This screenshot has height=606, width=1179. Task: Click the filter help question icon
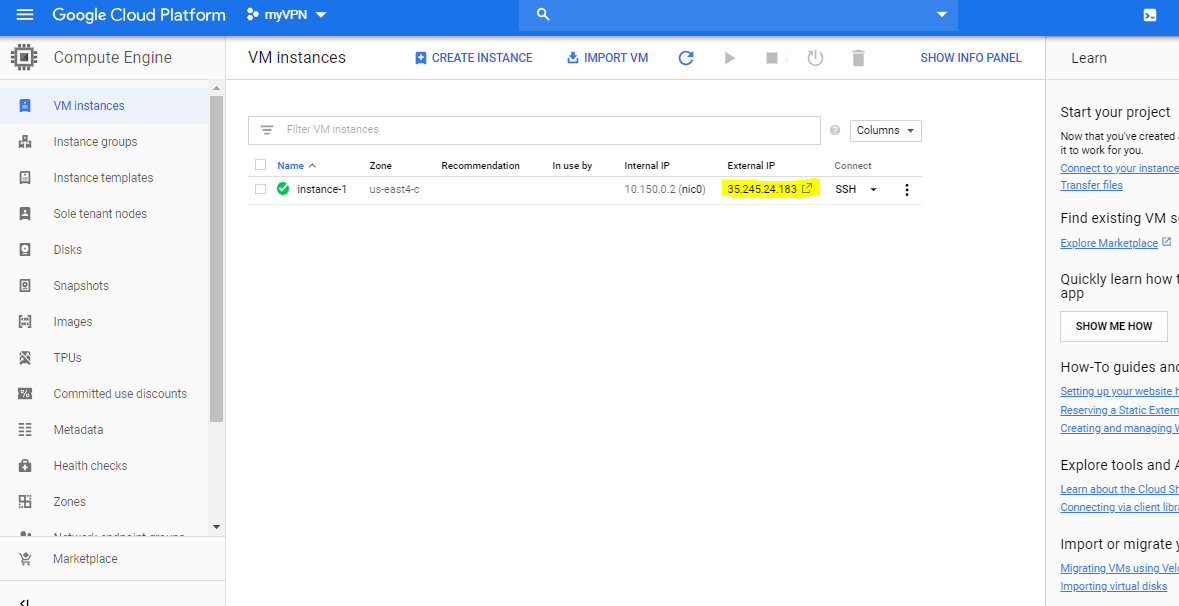coord(835,130)
